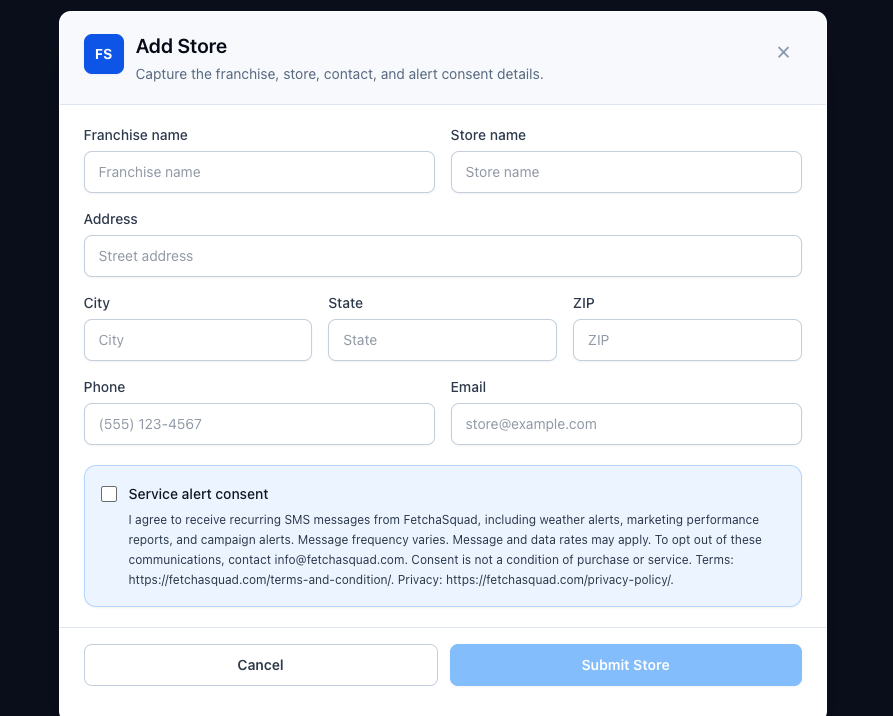893x716 pixels.
Task: Open the terms-and-condition URL text
Action: (260, 580)
